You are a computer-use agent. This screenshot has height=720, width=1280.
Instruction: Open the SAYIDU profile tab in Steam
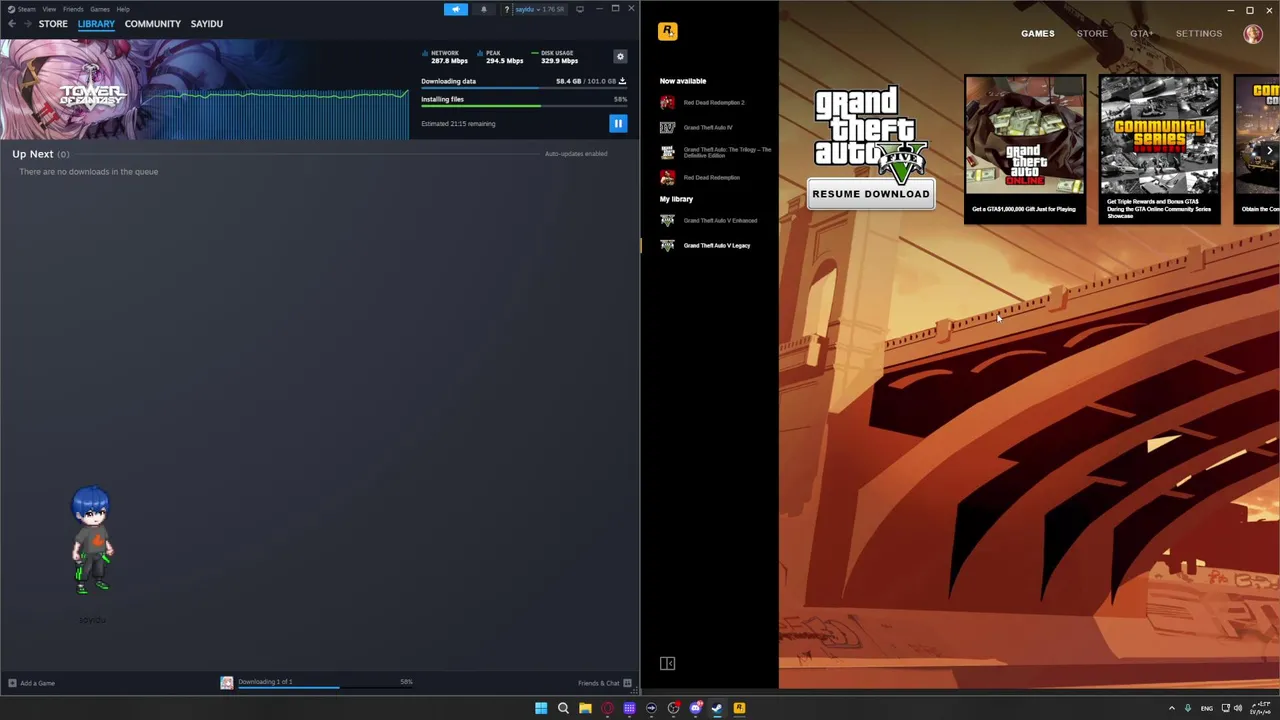coord(207,23)
